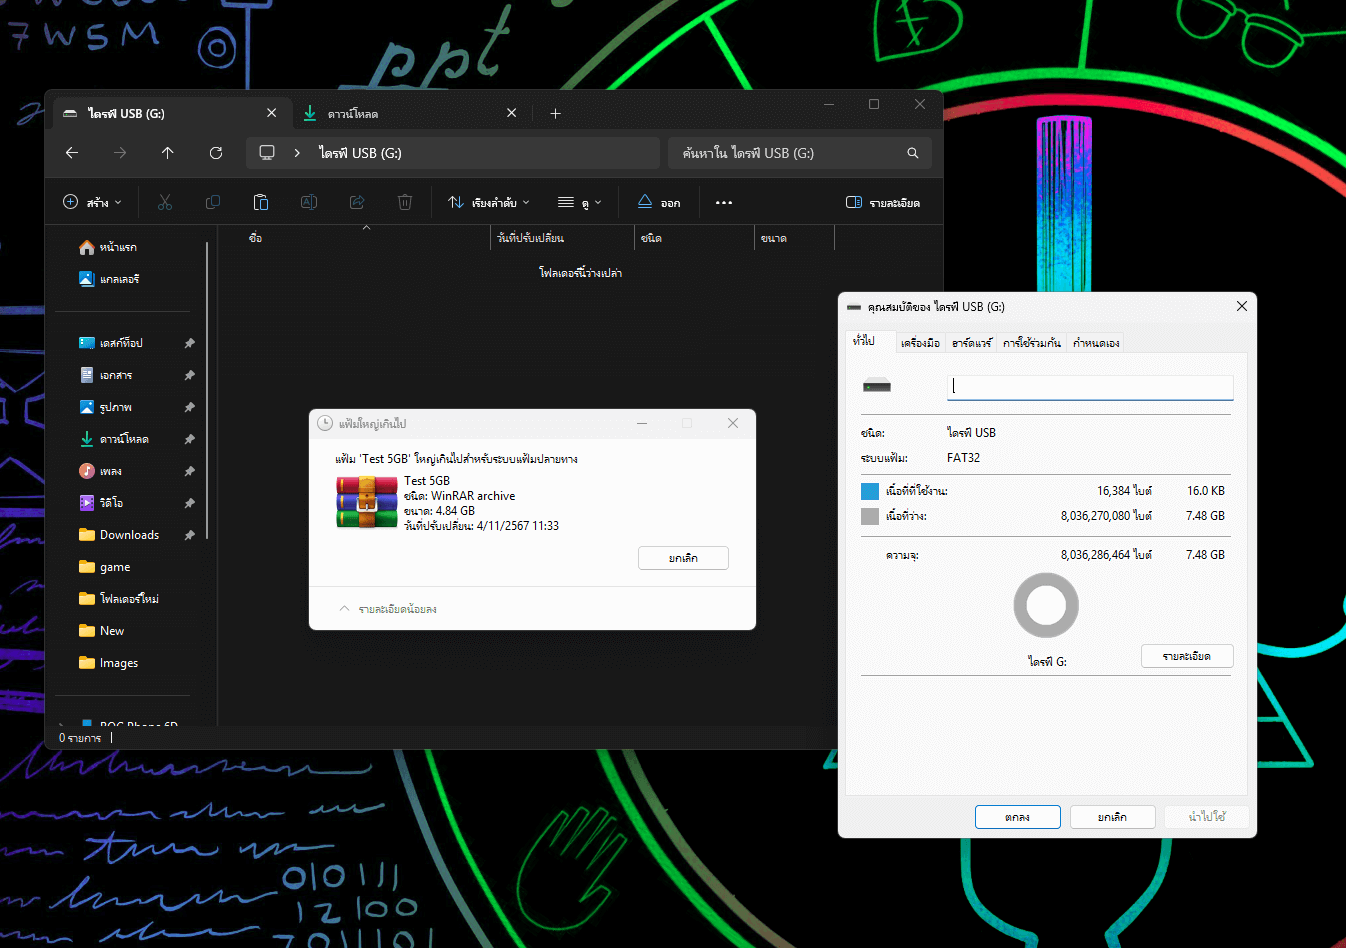Screen dimensions: 1346x948
Task: Collapse the fewer-details chevron in dialog
Action: point(345,609)
